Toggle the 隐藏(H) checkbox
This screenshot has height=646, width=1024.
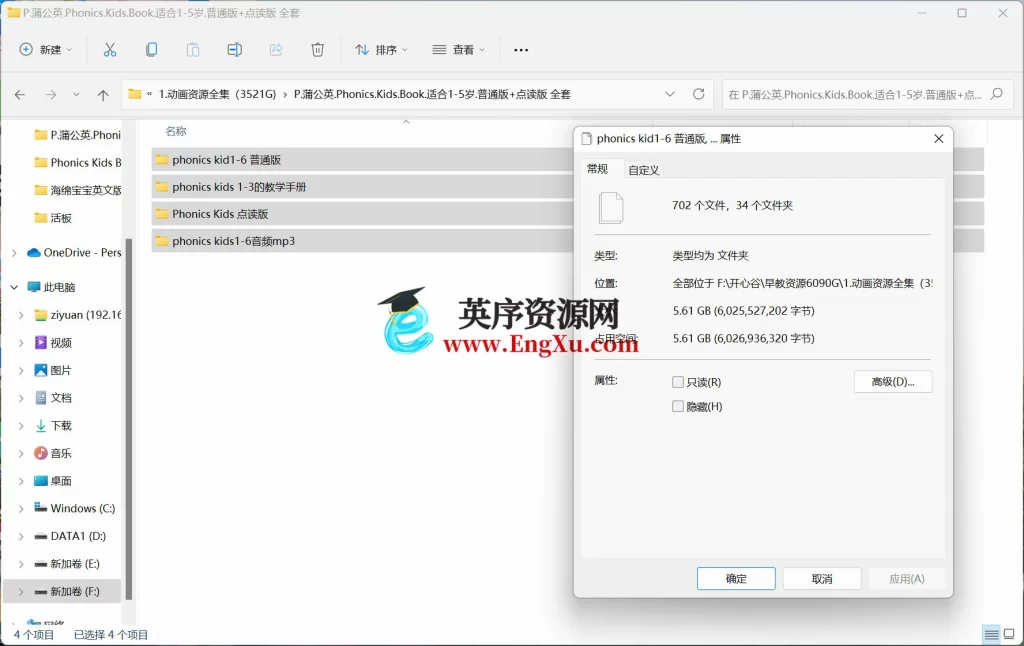coord(678,406)
